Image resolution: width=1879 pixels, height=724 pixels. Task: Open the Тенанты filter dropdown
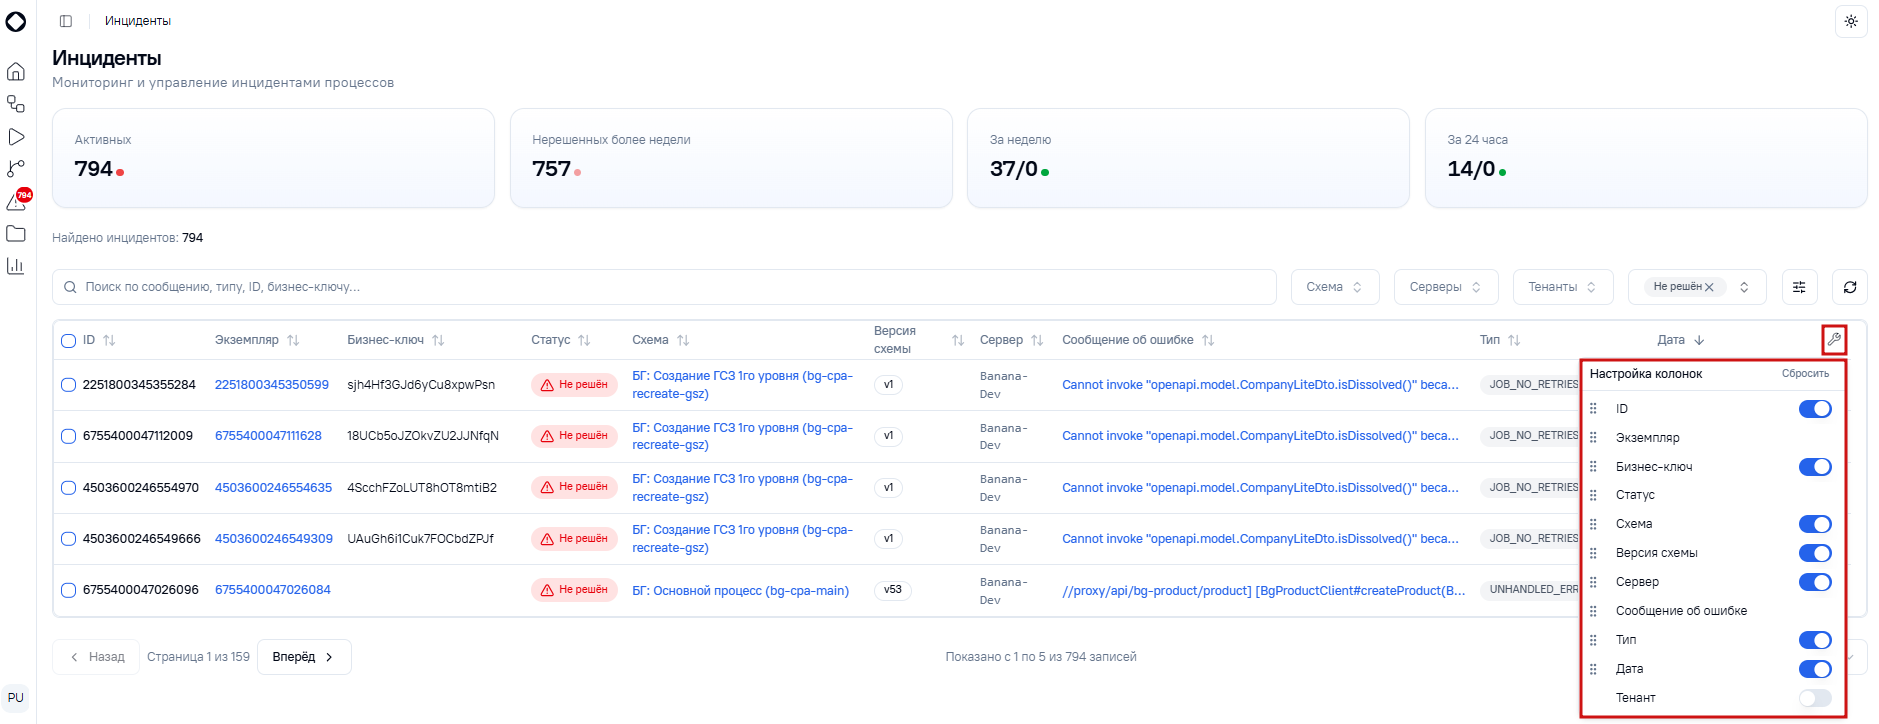pos(1563,287)
